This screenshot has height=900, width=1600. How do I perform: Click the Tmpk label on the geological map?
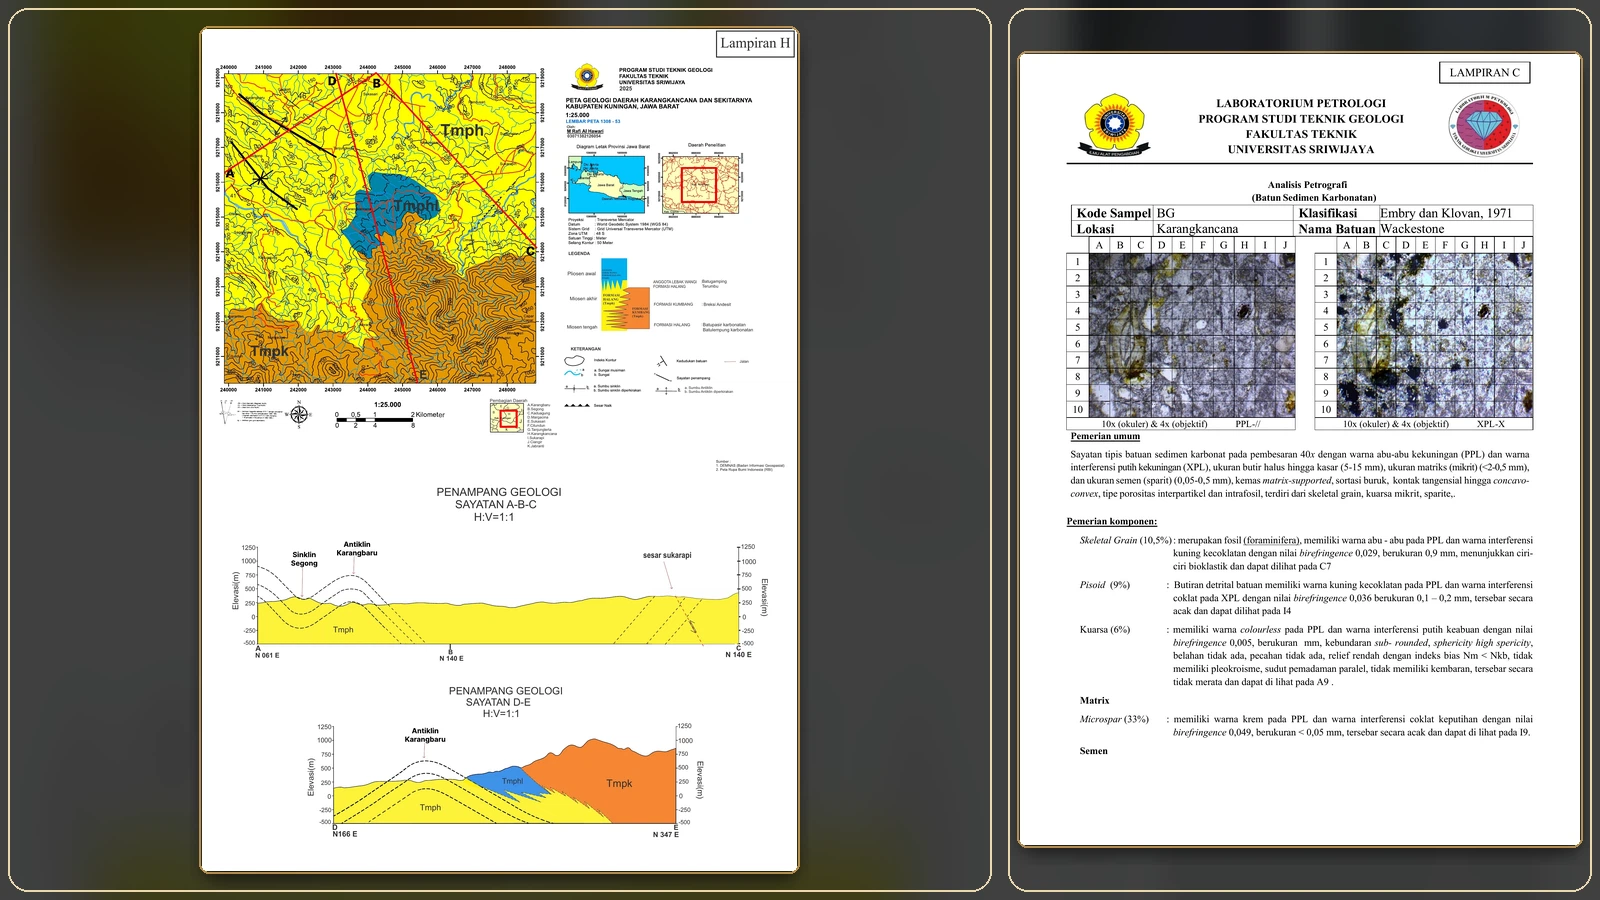point(269,351)
